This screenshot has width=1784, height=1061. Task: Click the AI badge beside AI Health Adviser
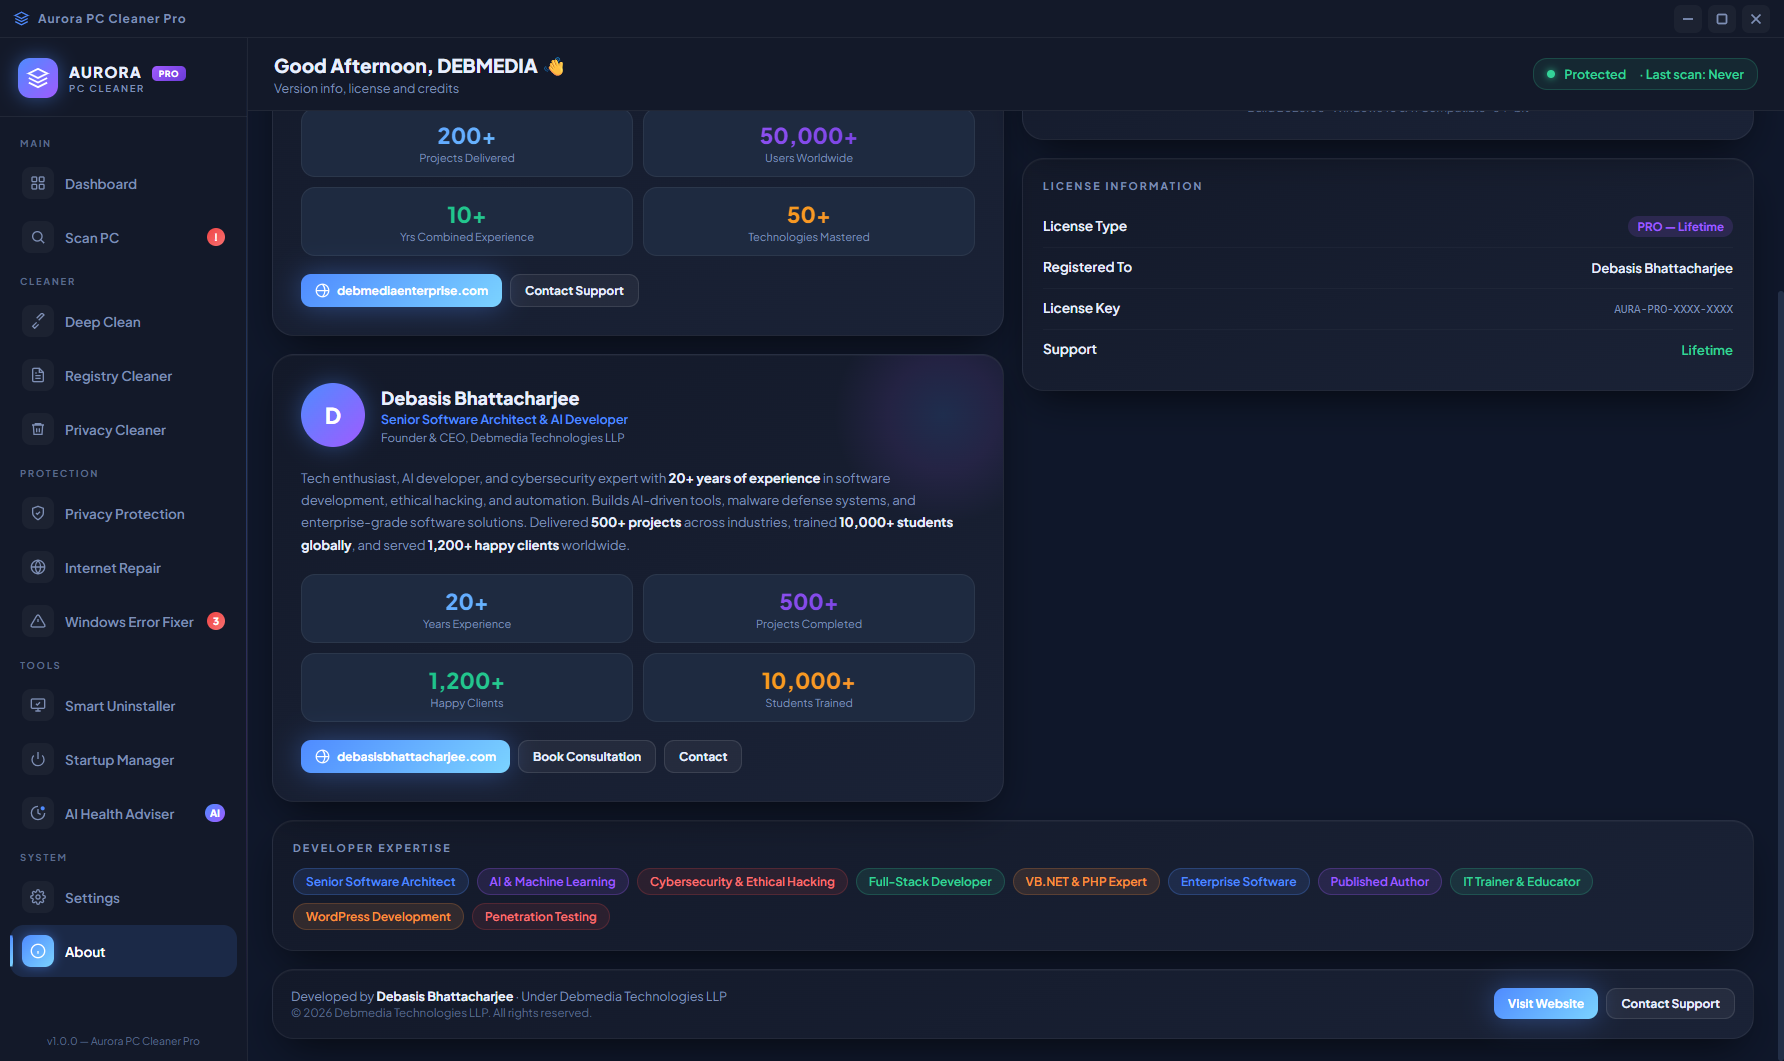[x=215, y=813]
